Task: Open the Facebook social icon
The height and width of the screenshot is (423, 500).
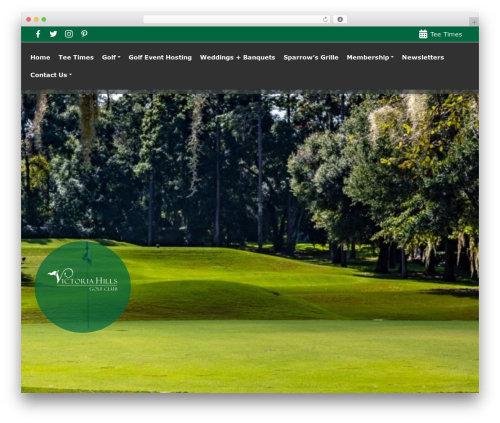Action: (38, 34)
